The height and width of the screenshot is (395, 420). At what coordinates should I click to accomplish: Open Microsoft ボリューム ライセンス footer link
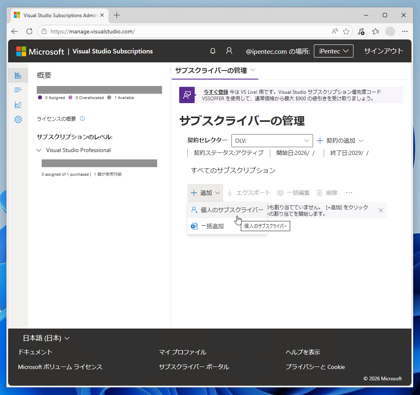coord(60,367)
